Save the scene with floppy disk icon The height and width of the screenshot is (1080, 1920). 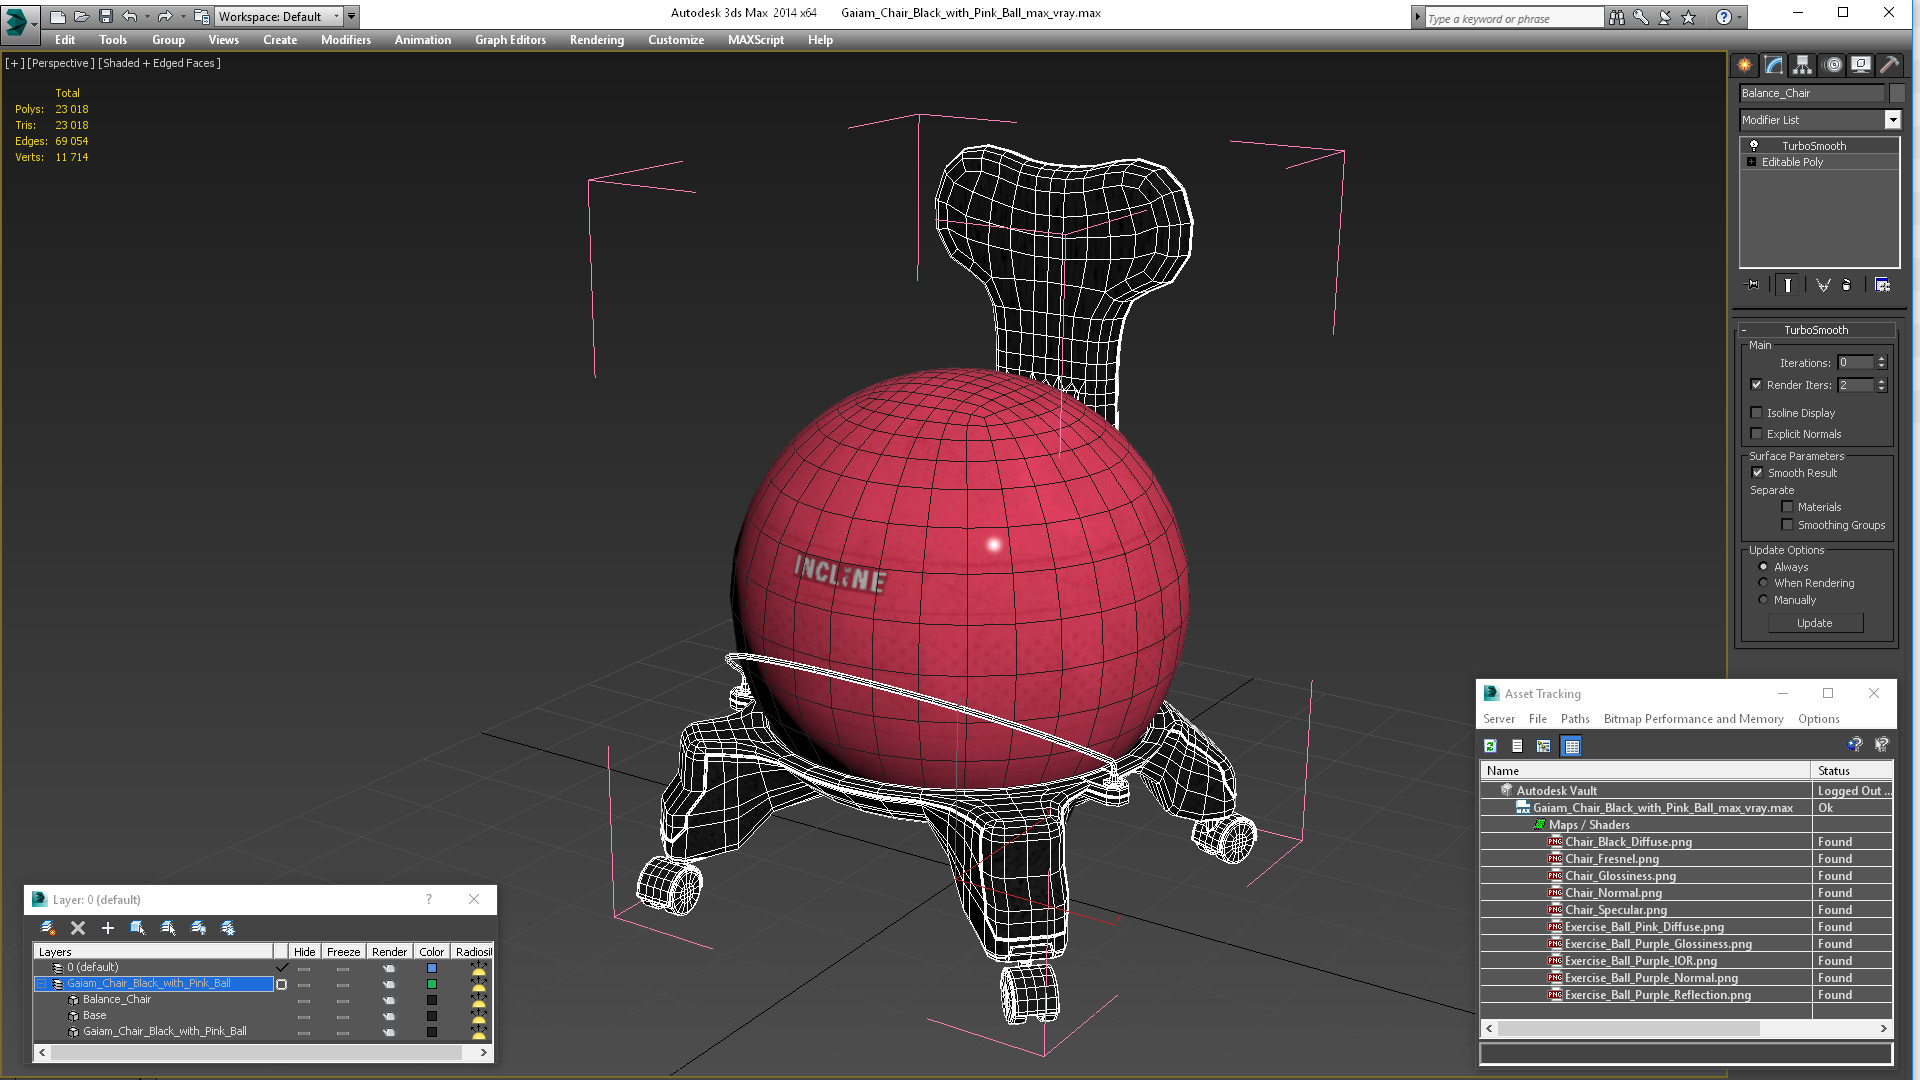pos(105,16)
